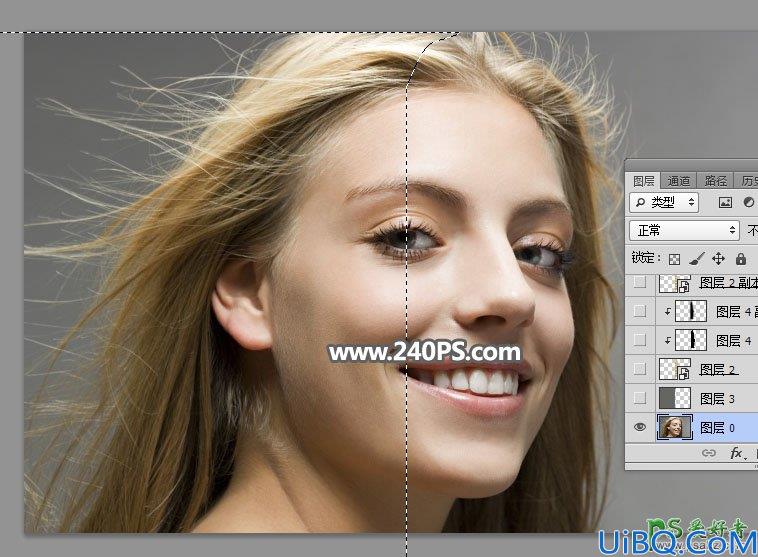The width and height of the screenshot is (758, 557).
Task: Show the 图层 2 副本 layer visibility
Action: (640, 282)
